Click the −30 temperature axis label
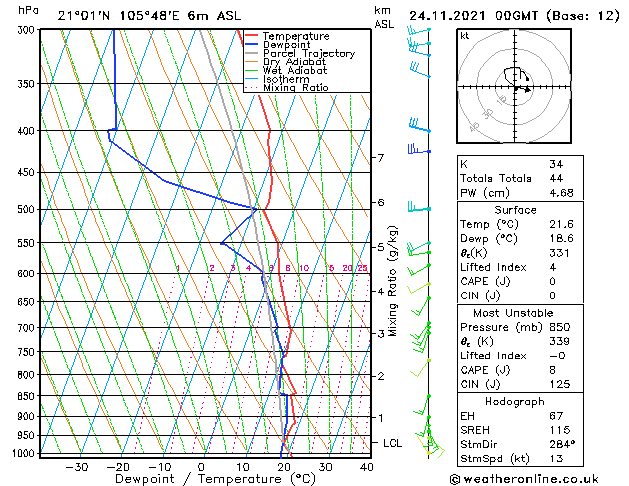Image resolution: width=629 pixels, height=486 pixels. 77,467
